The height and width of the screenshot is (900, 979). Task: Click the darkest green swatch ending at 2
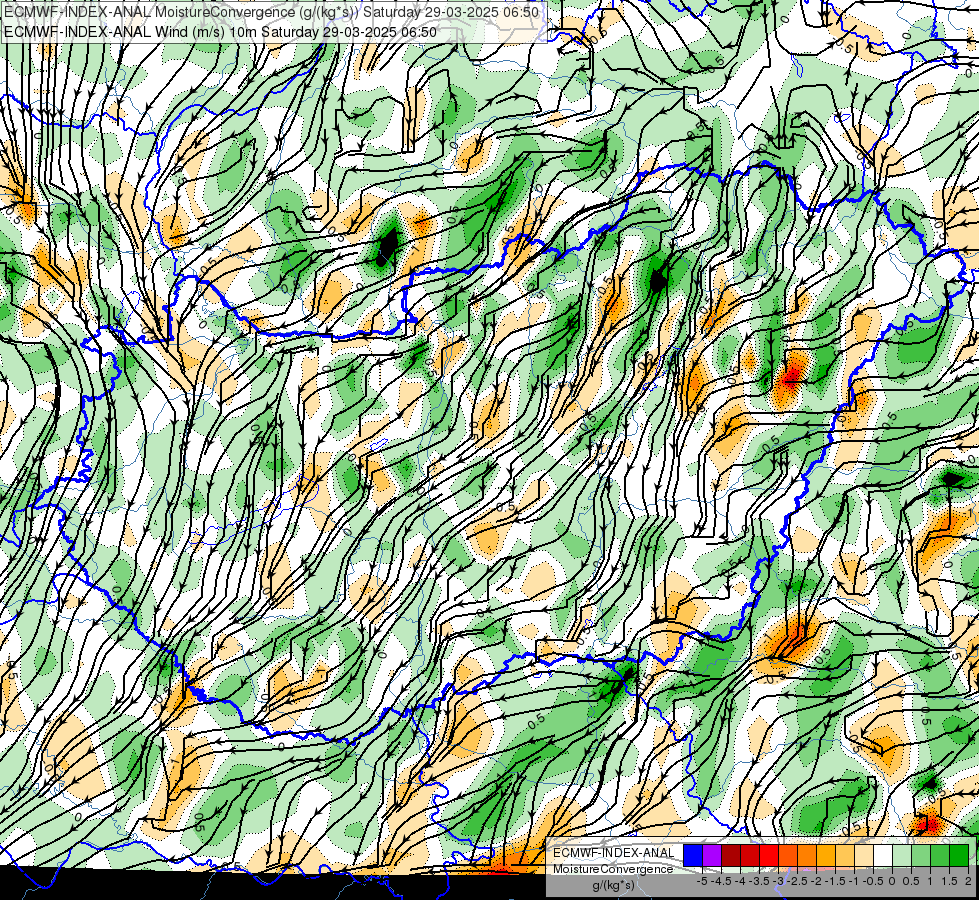click(x=959, y=855)
